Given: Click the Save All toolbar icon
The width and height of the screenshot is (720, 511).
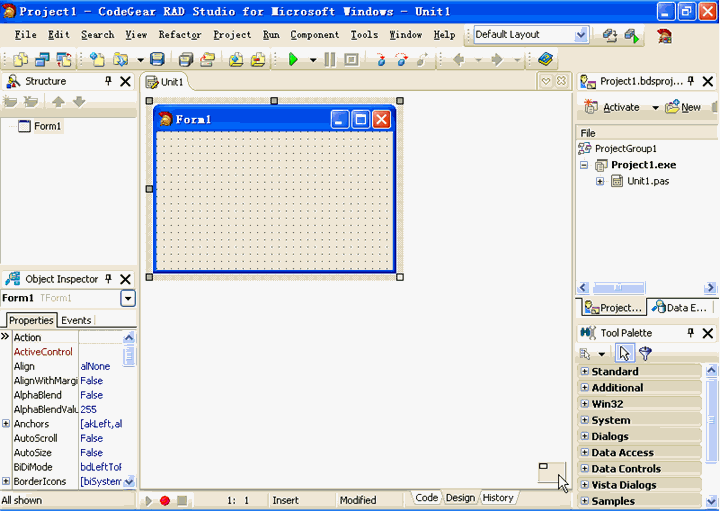Looking at the screenshot, I should [x=186, y=59].
